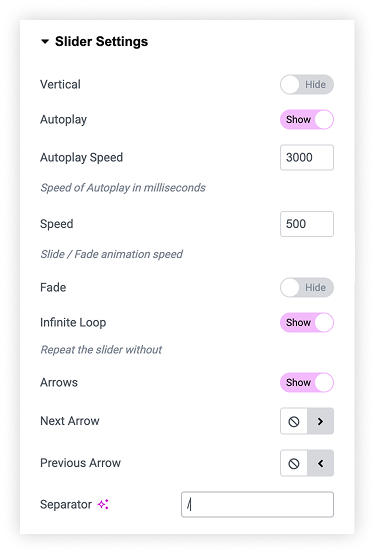Choose right chevron icon for Next Arrow
Viewport: 375px width, 554px height.
320,421
